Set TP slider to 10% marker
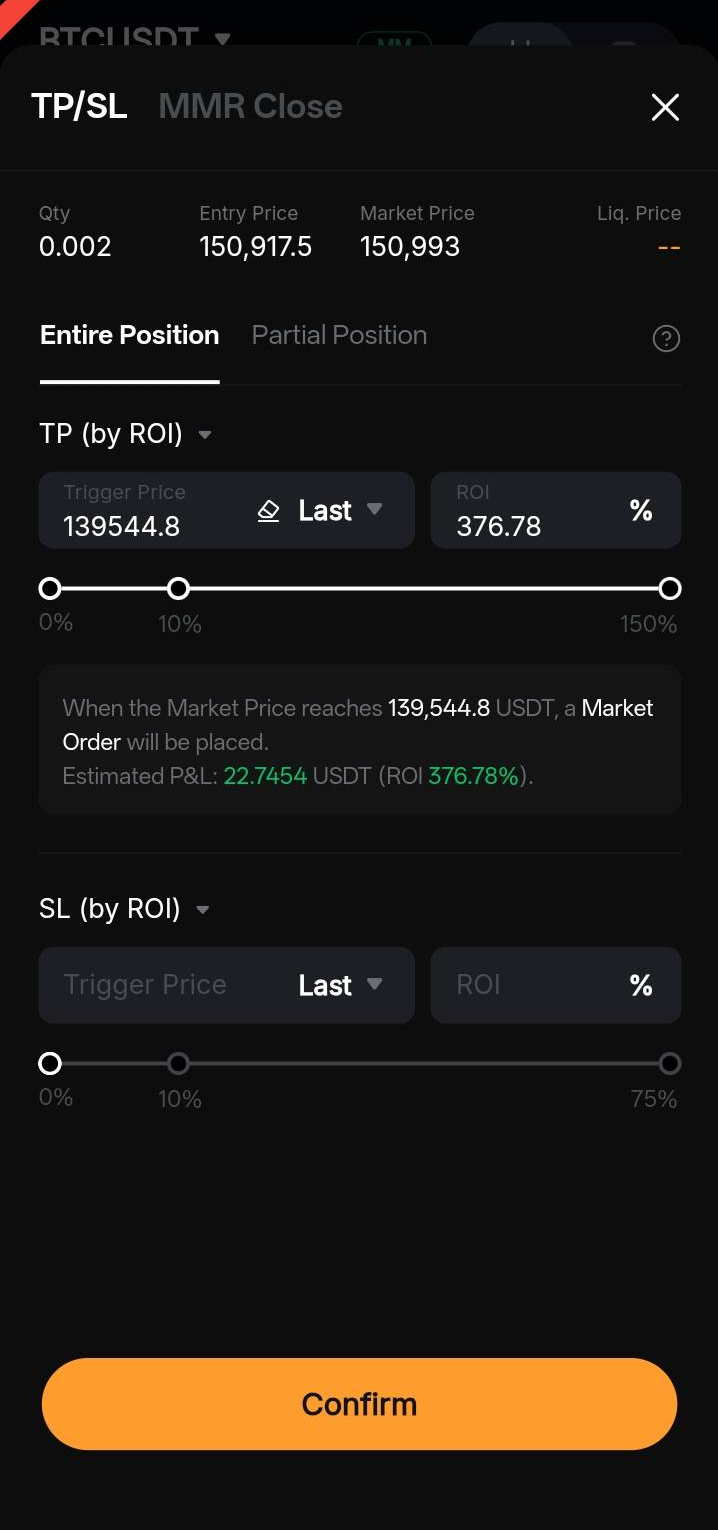Viewport: 718px width, 1530px height. 178,588
